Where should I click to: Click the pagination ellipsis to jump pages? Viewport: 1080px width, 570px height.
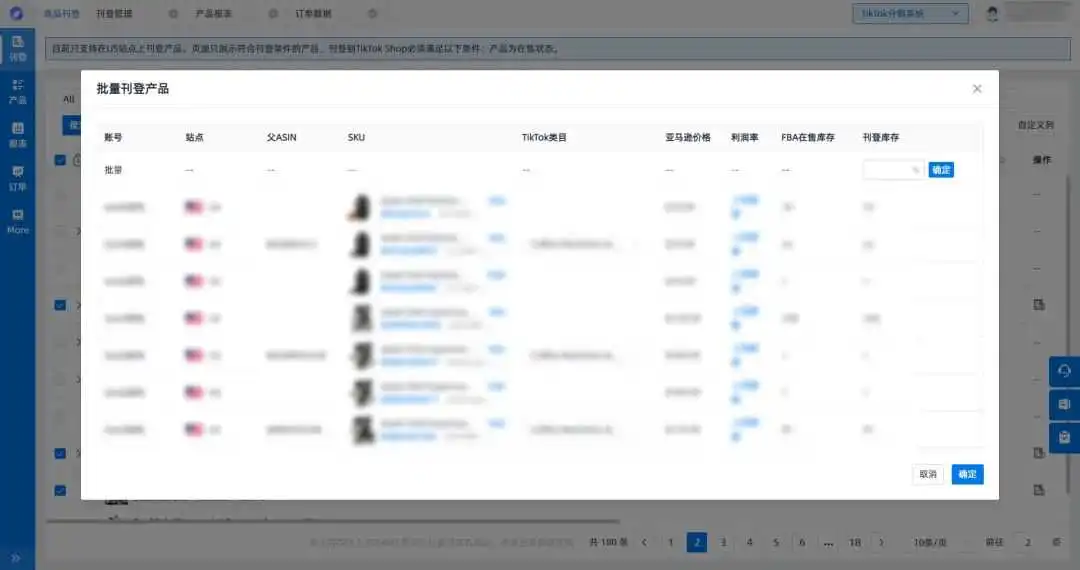pos(829,542)
